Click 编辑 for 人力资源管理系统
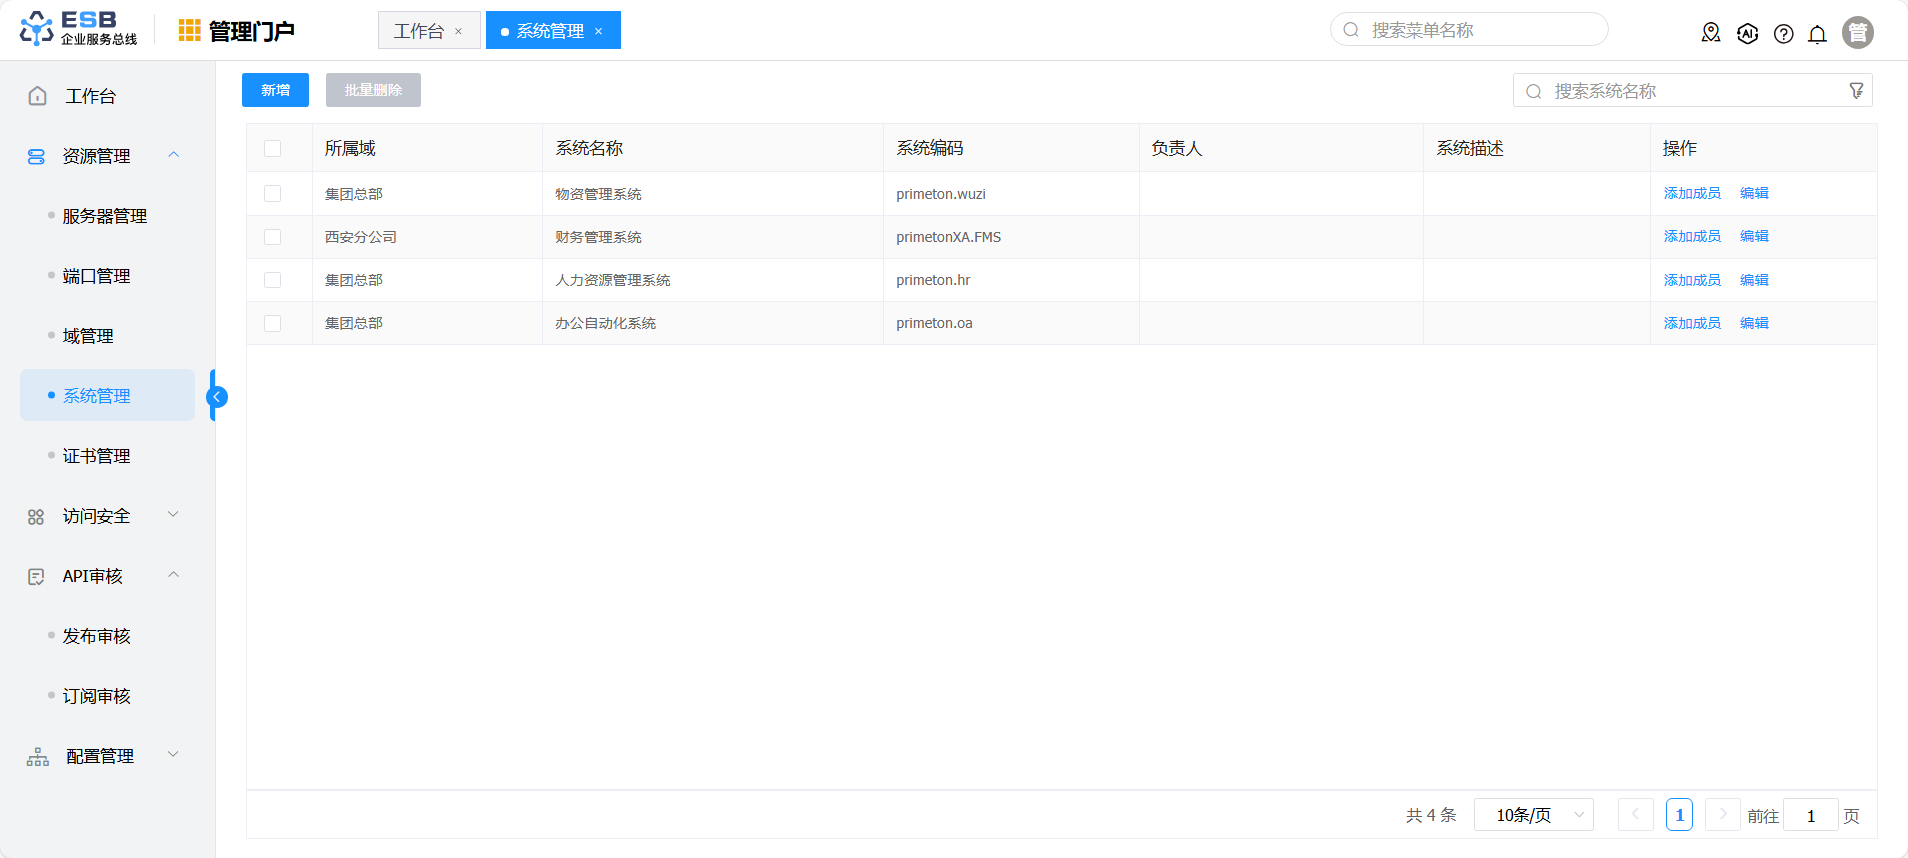The image size is (1908, 858). tap(1754, 280)
